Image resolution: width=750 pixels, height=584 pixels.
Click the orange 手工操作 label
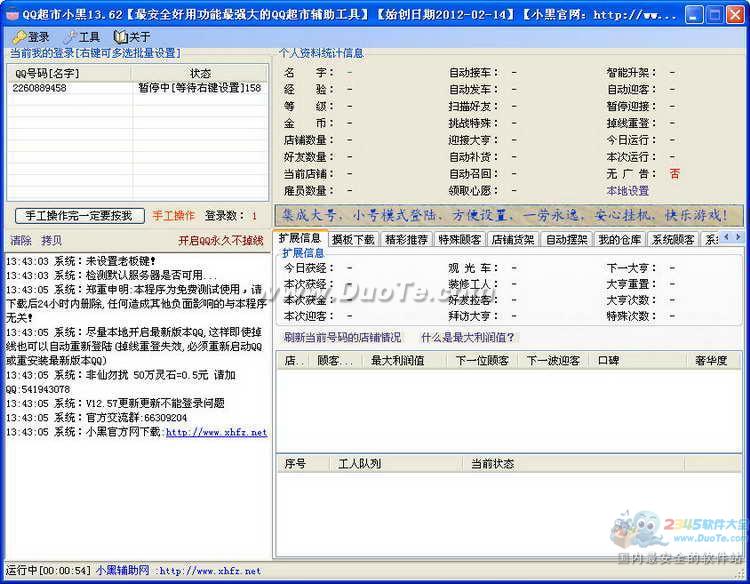pos(174,216)
